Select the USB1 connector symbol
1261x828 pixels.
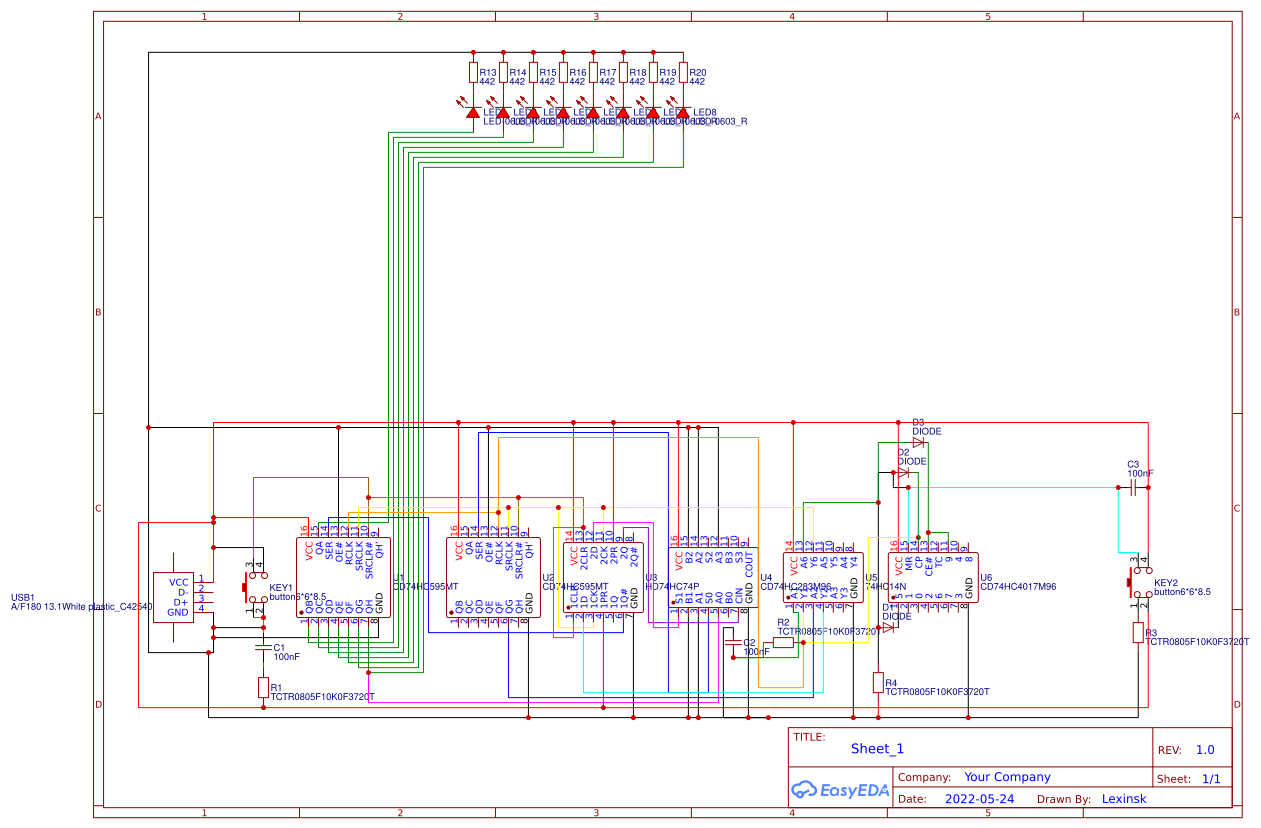pyautogui.click(x=173, y=597)
